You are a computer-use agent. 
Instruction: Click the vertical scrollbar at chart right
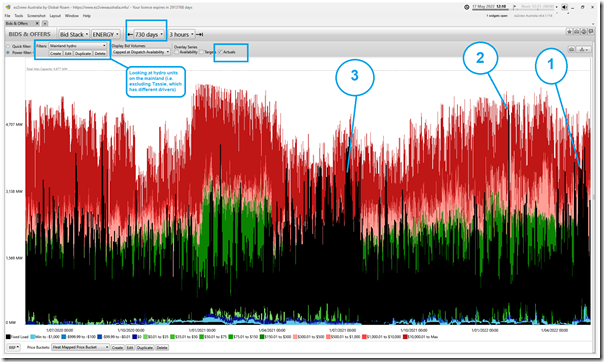coord(593,196)
